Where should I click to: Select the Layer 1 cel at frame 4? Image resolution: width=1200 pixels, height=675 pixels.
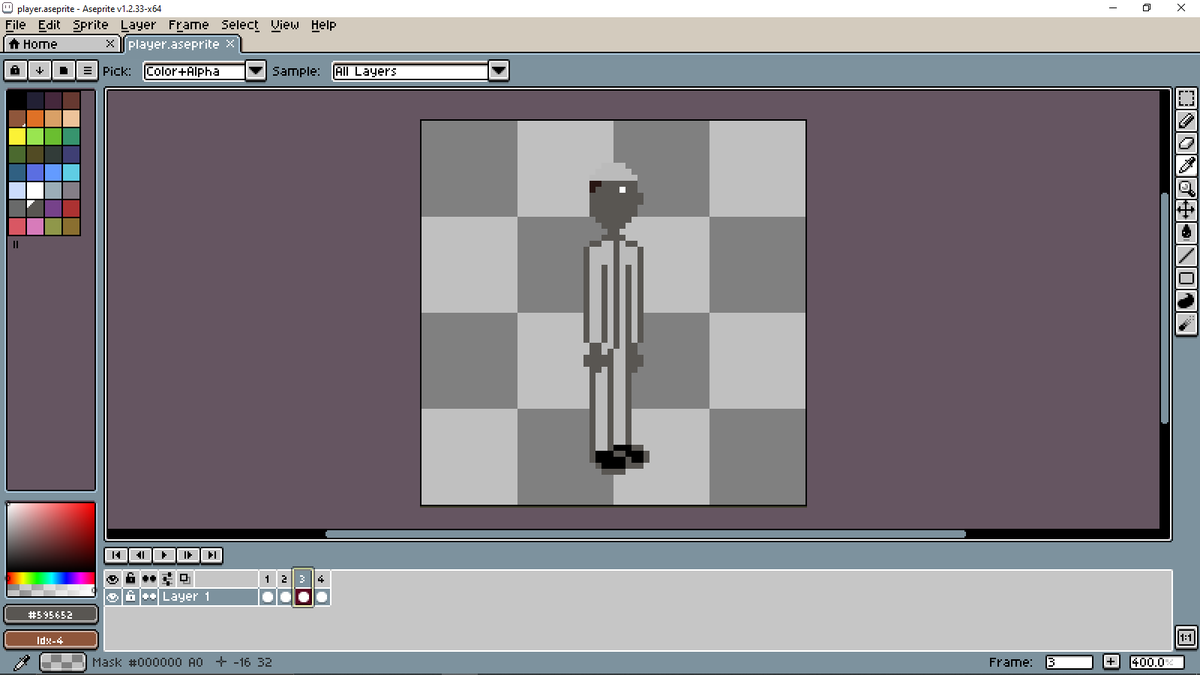(322, 597)
